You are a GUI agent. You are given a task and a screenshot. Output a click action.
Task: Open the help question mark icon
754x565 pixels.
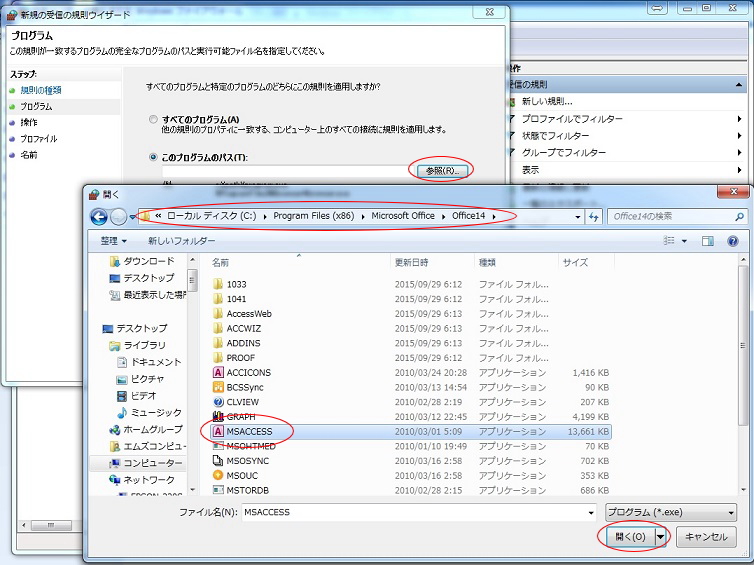point(733,241)
